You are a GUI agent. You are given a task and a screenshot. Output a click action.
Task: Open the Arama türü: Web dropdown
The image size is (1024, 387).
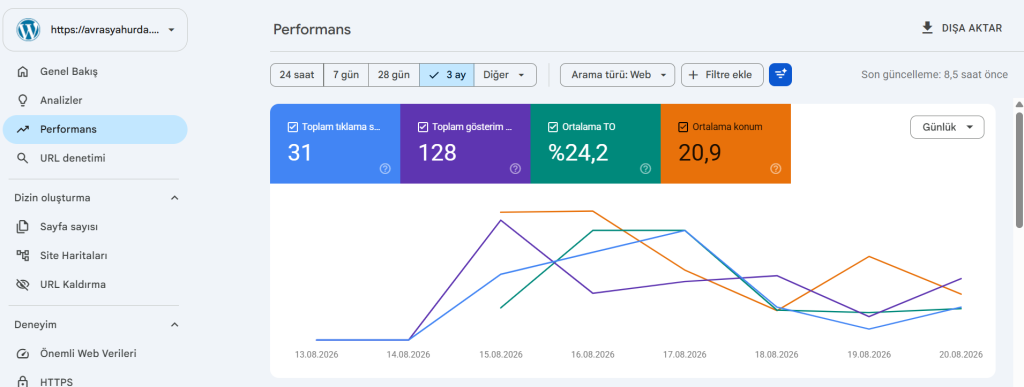tap(617, 74)
